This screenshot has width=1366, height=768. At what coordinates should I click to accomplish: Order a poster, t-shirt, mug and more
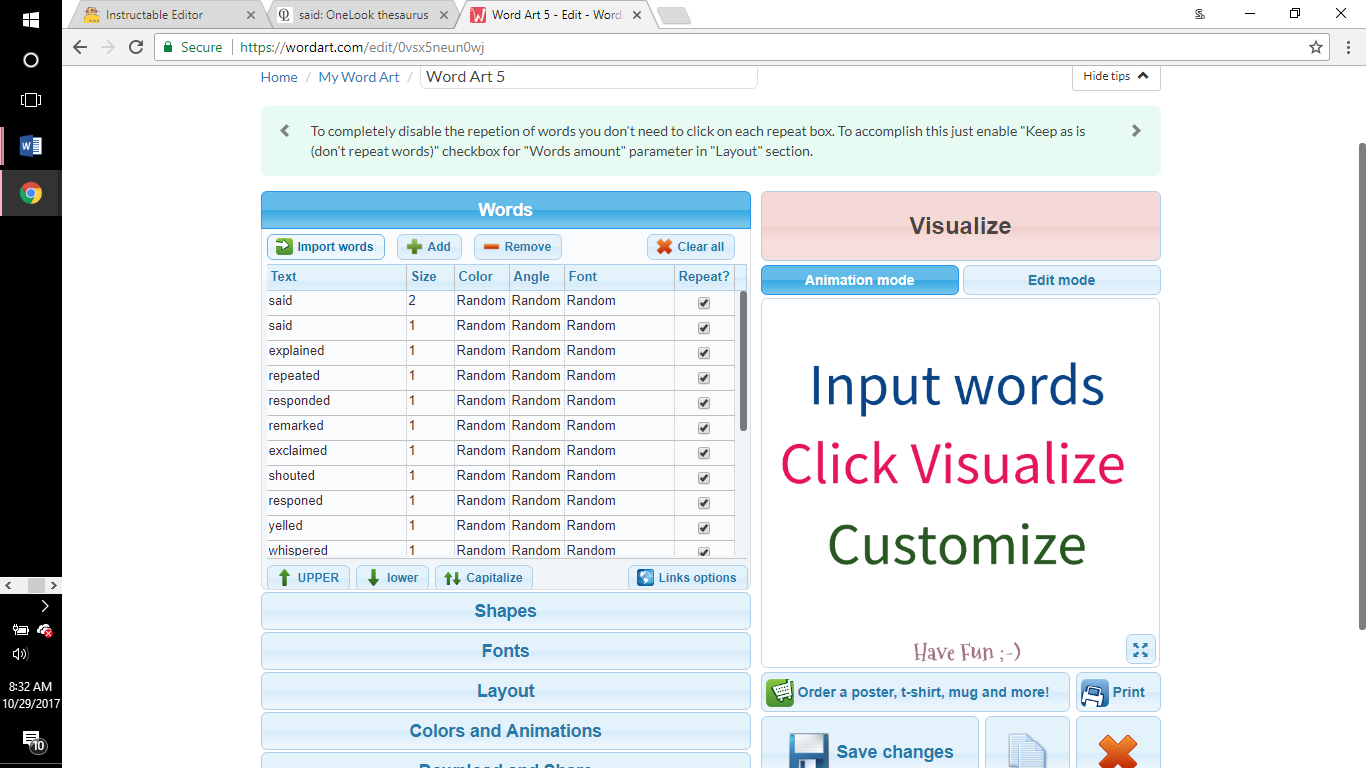click(x=915, y=692)
